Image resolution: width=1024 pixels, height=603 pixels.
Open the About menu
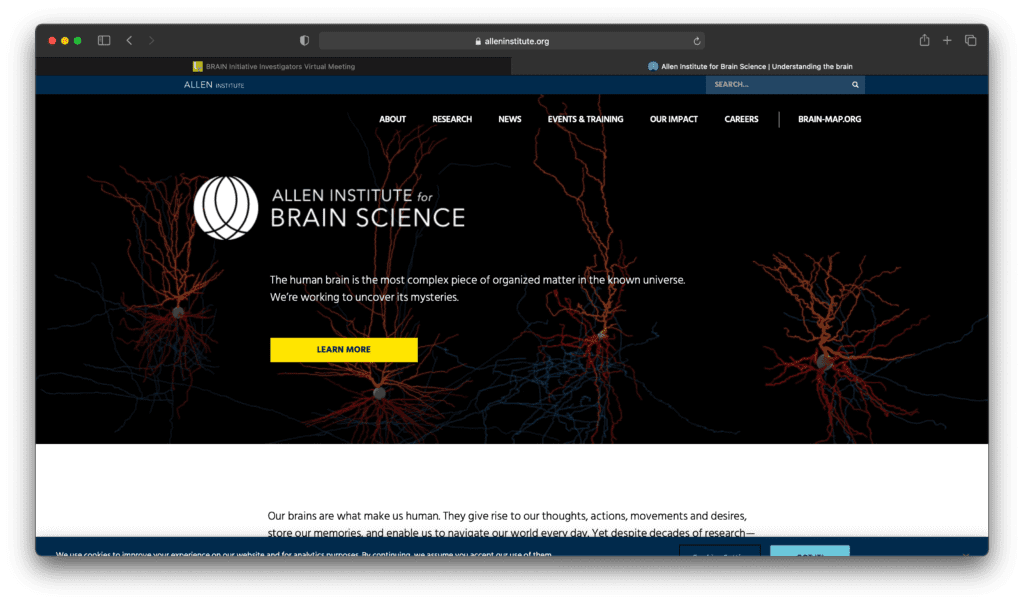[x=392, y=120]
